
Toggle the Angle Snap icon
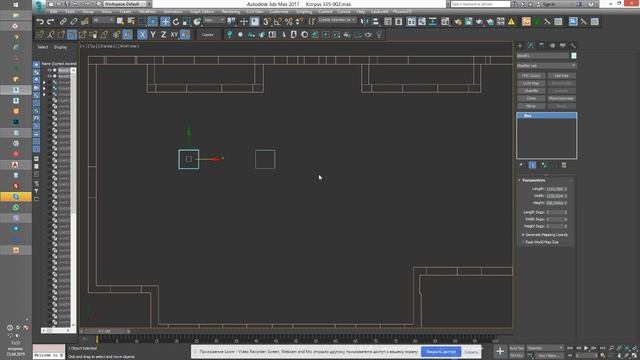coord(278,22)
